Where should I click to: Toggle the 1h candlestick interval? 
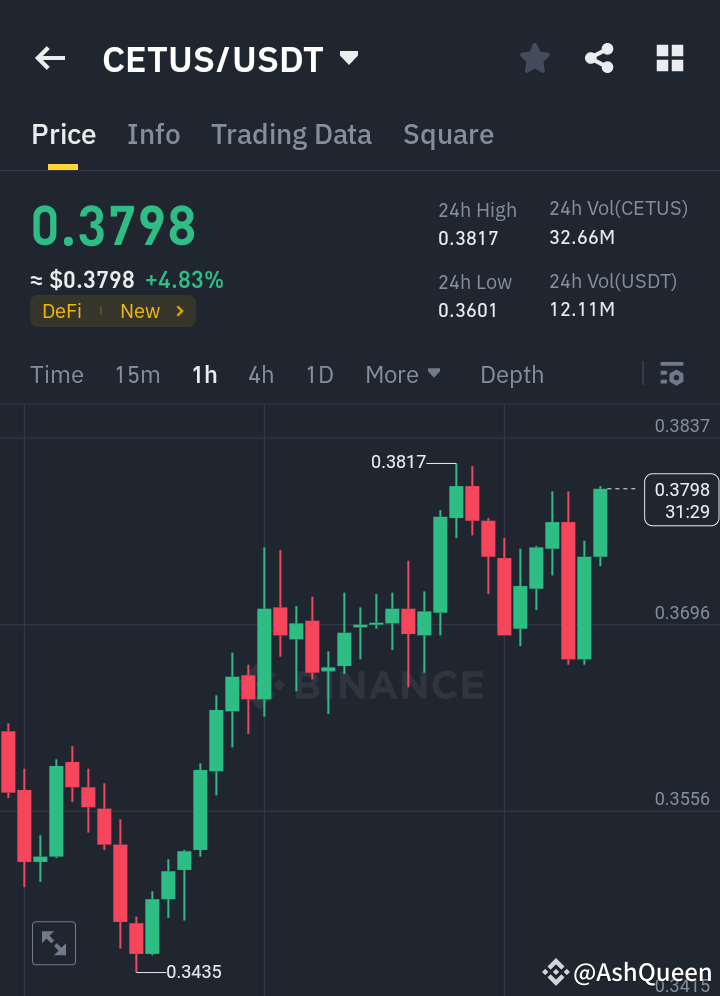pyautogui.click(x=203, y=374)
